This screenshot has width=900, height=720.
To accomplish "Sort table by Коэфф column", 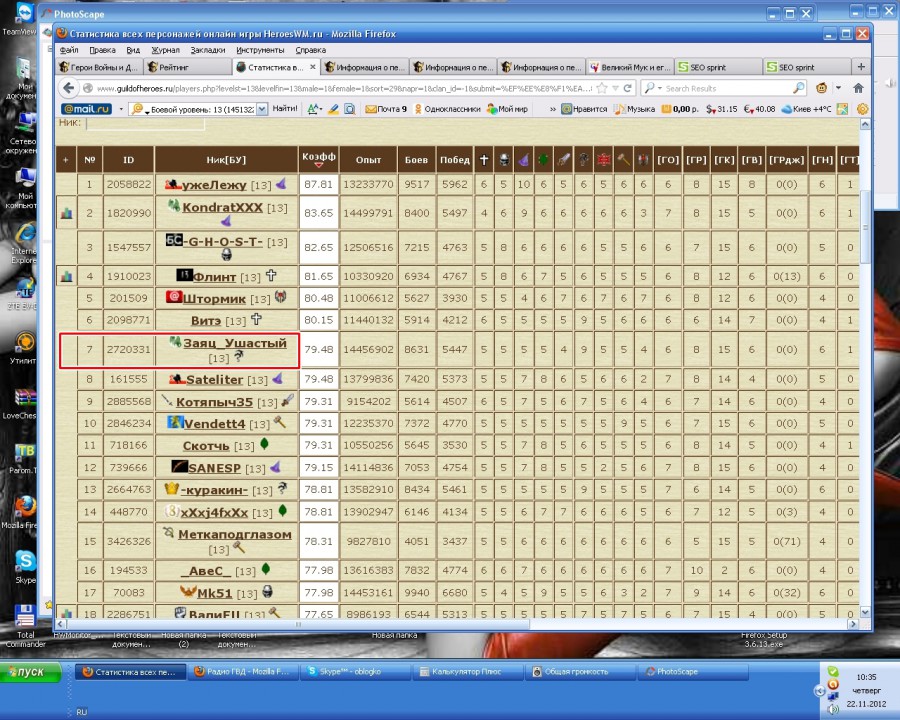I will click(319, 159).
